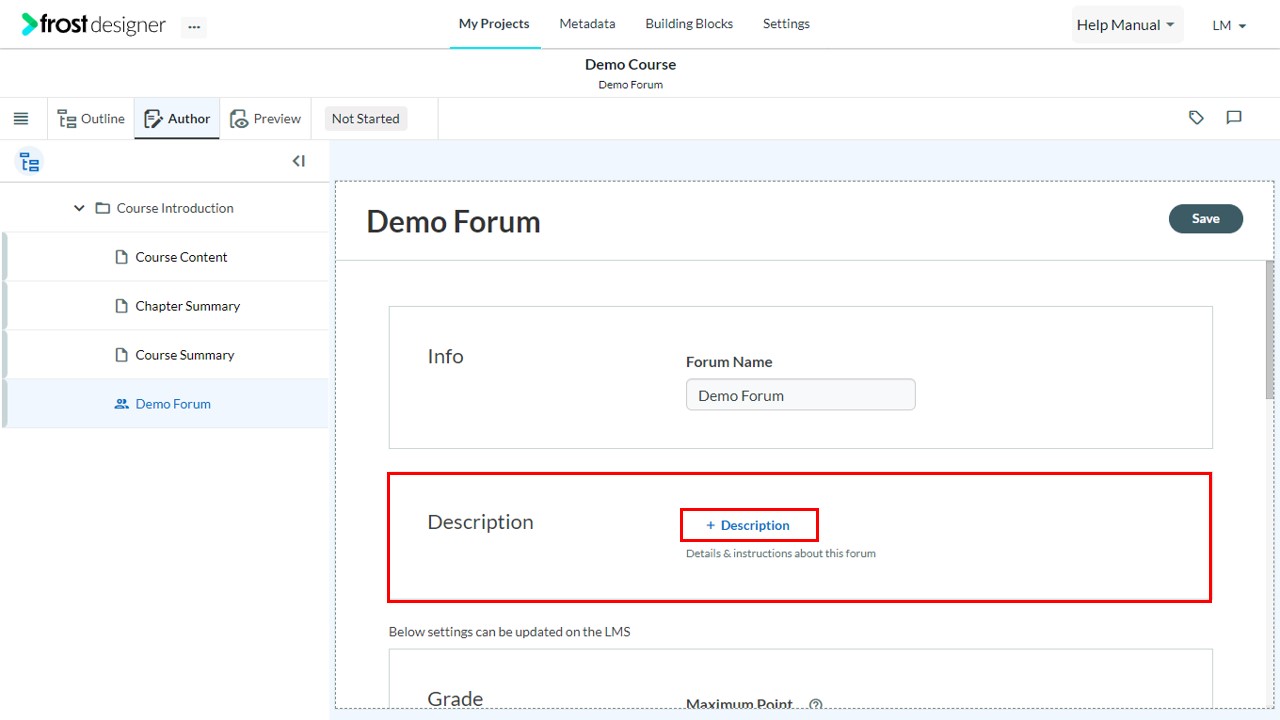The image size is (1280, 720).
Task: Click the Course Introduction tree label
Action: point(175,208)
